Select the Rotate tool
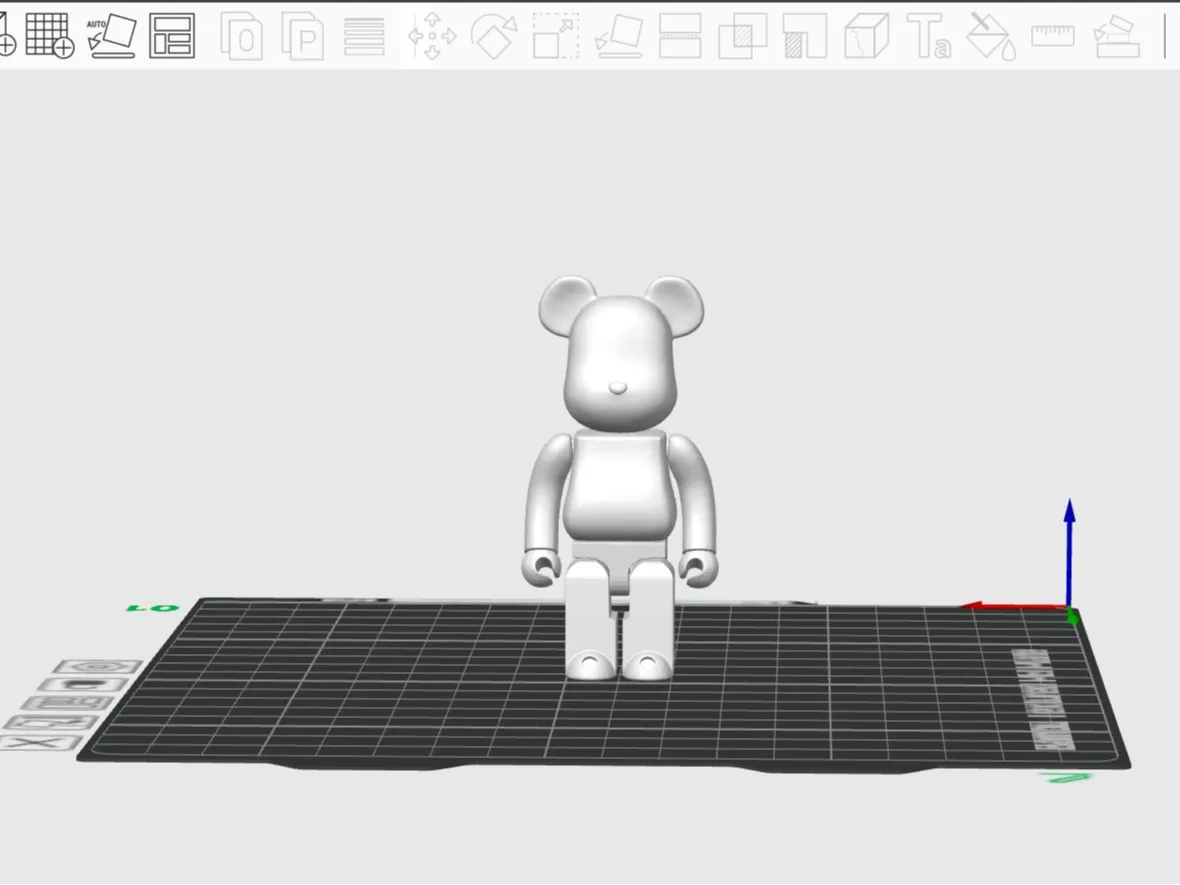This screenshot has width=1180, height=885. (495, 35)
